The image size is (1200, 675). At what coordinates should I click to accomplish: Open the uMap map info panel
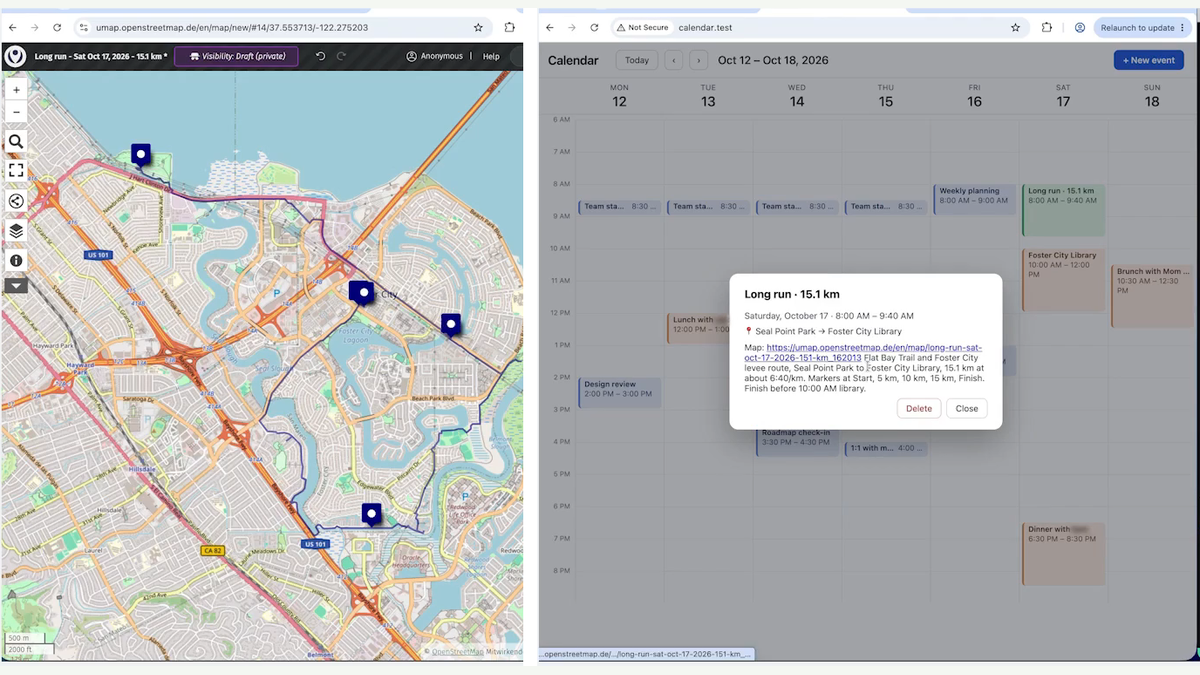pos(16,260)
